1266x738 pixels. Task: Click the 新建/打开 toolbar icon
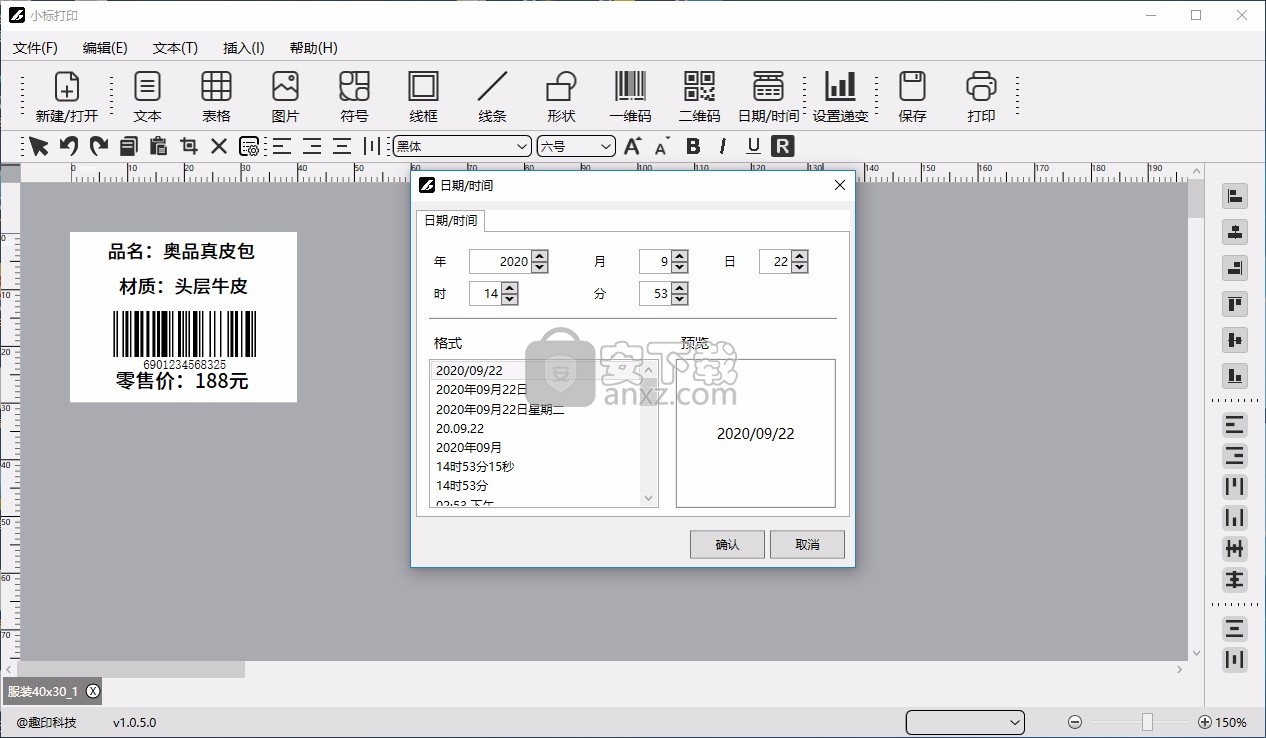(66, 96)
